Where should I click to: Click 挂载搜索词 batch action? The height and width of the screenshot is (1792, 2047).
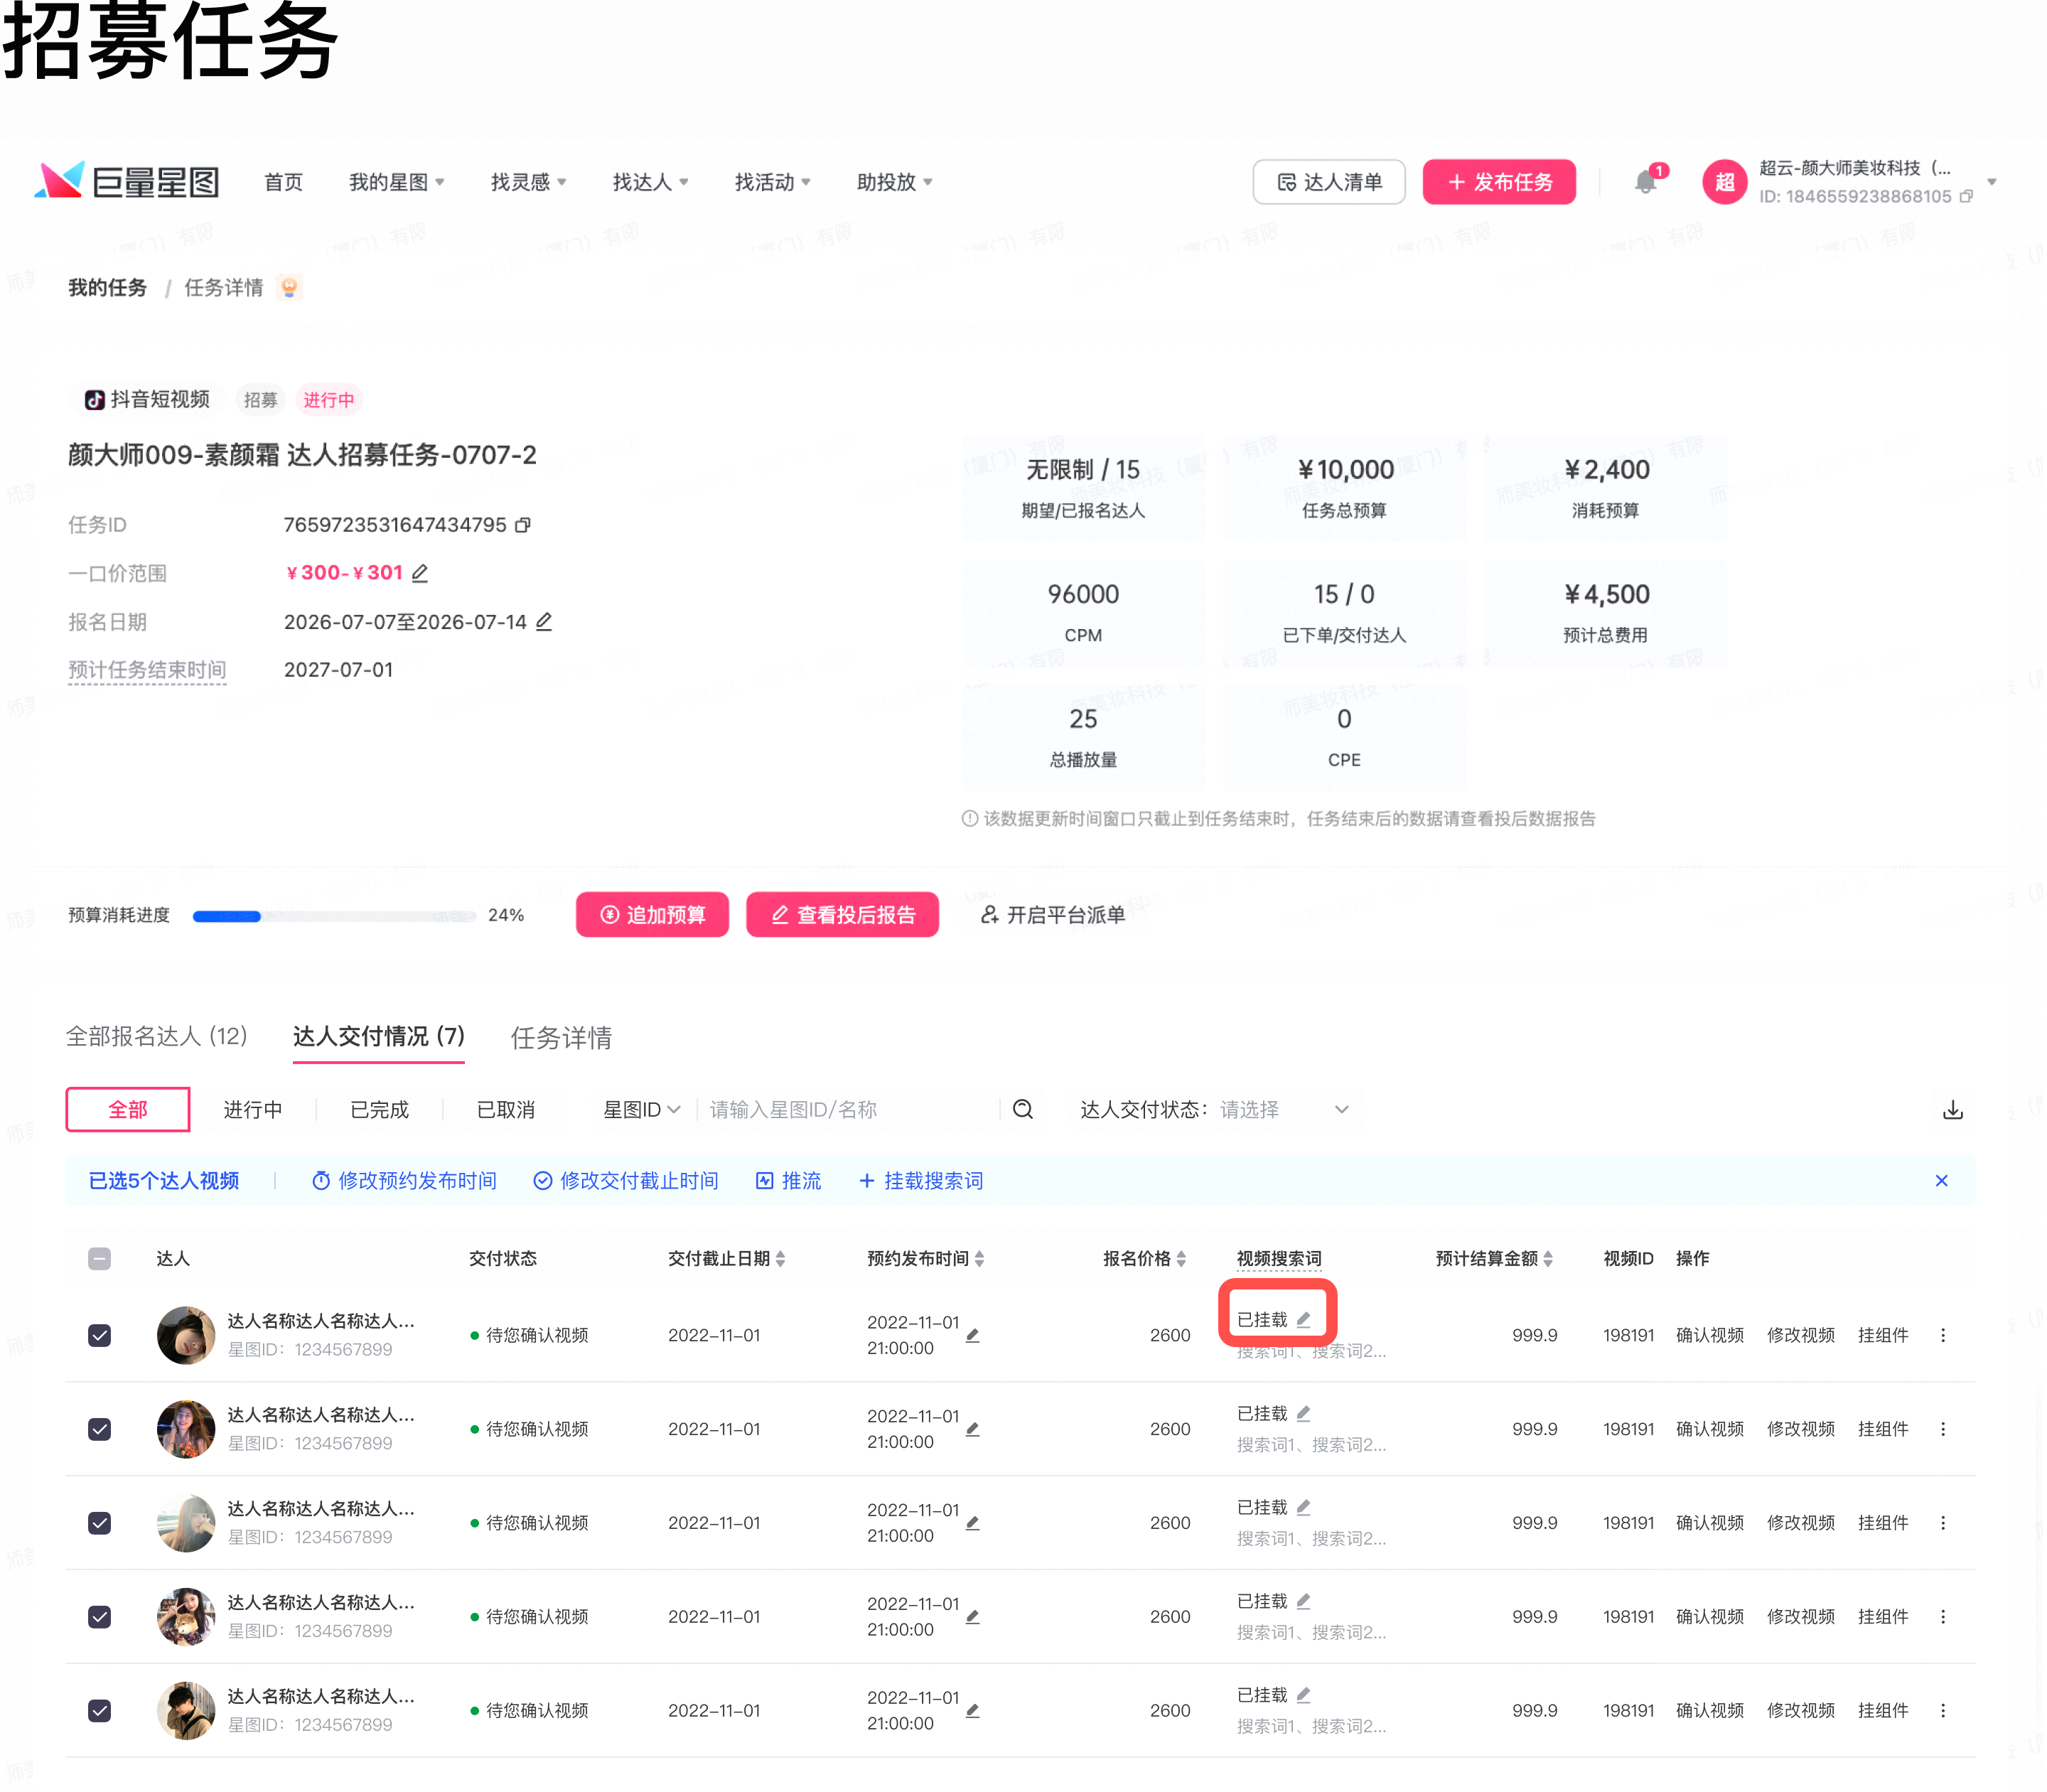point(921,1181)
